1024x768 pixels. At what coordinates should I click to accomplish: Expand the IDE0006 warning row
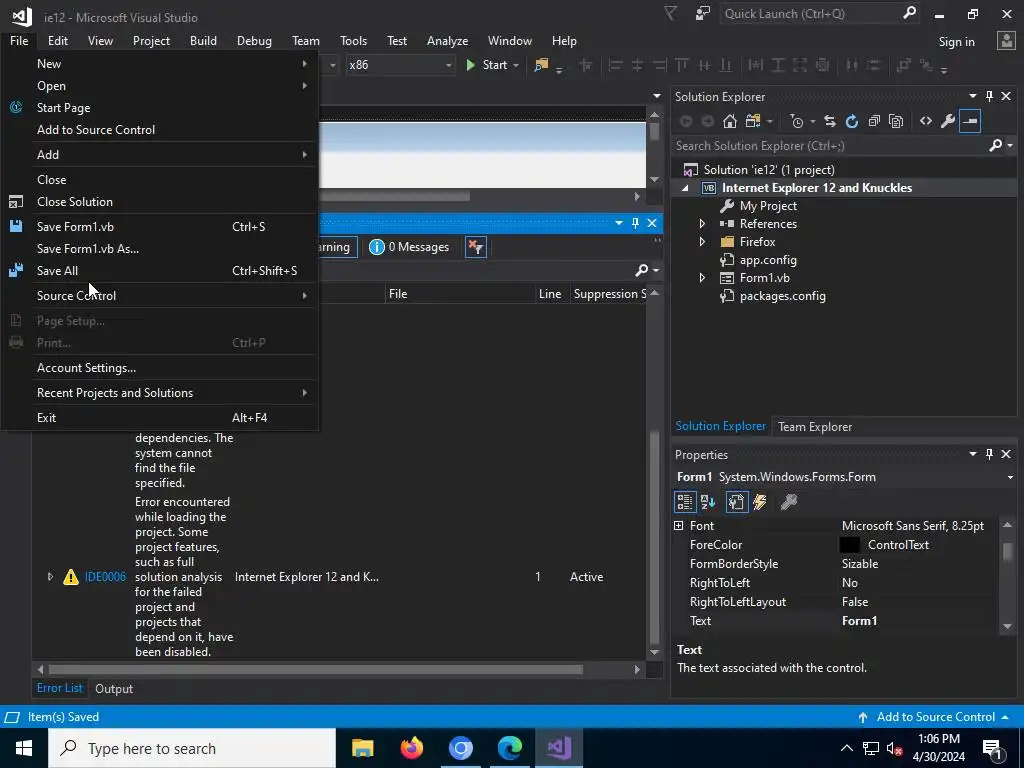pos(50,577)
